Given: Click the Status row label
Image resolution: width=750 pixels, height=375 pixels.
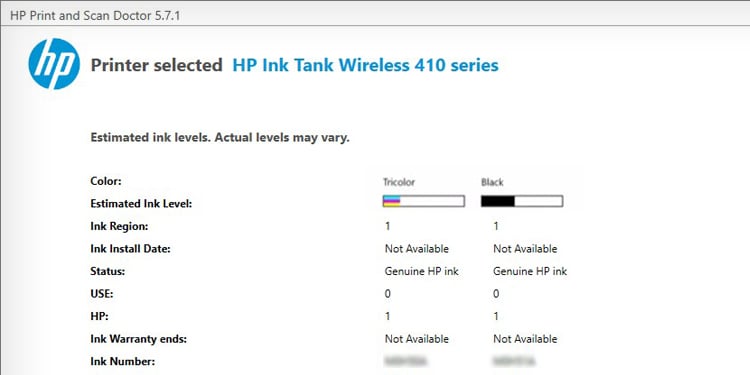Looking at the screenshot, I should [108, 271].
